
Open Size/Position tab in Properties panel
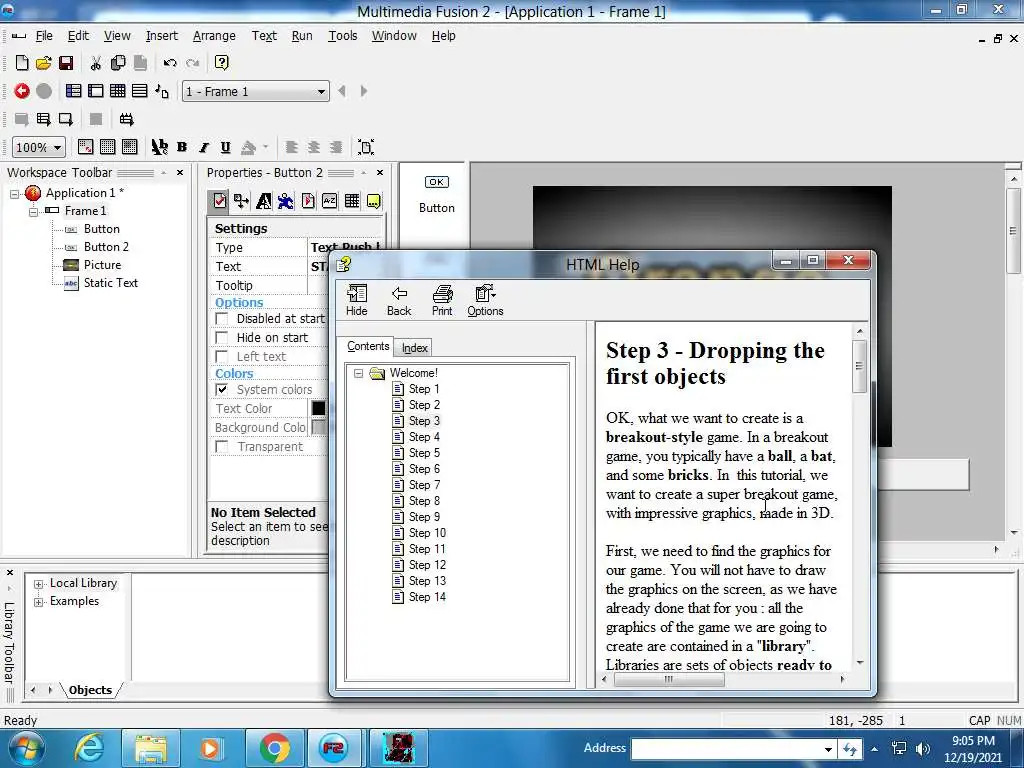point(242,201)
